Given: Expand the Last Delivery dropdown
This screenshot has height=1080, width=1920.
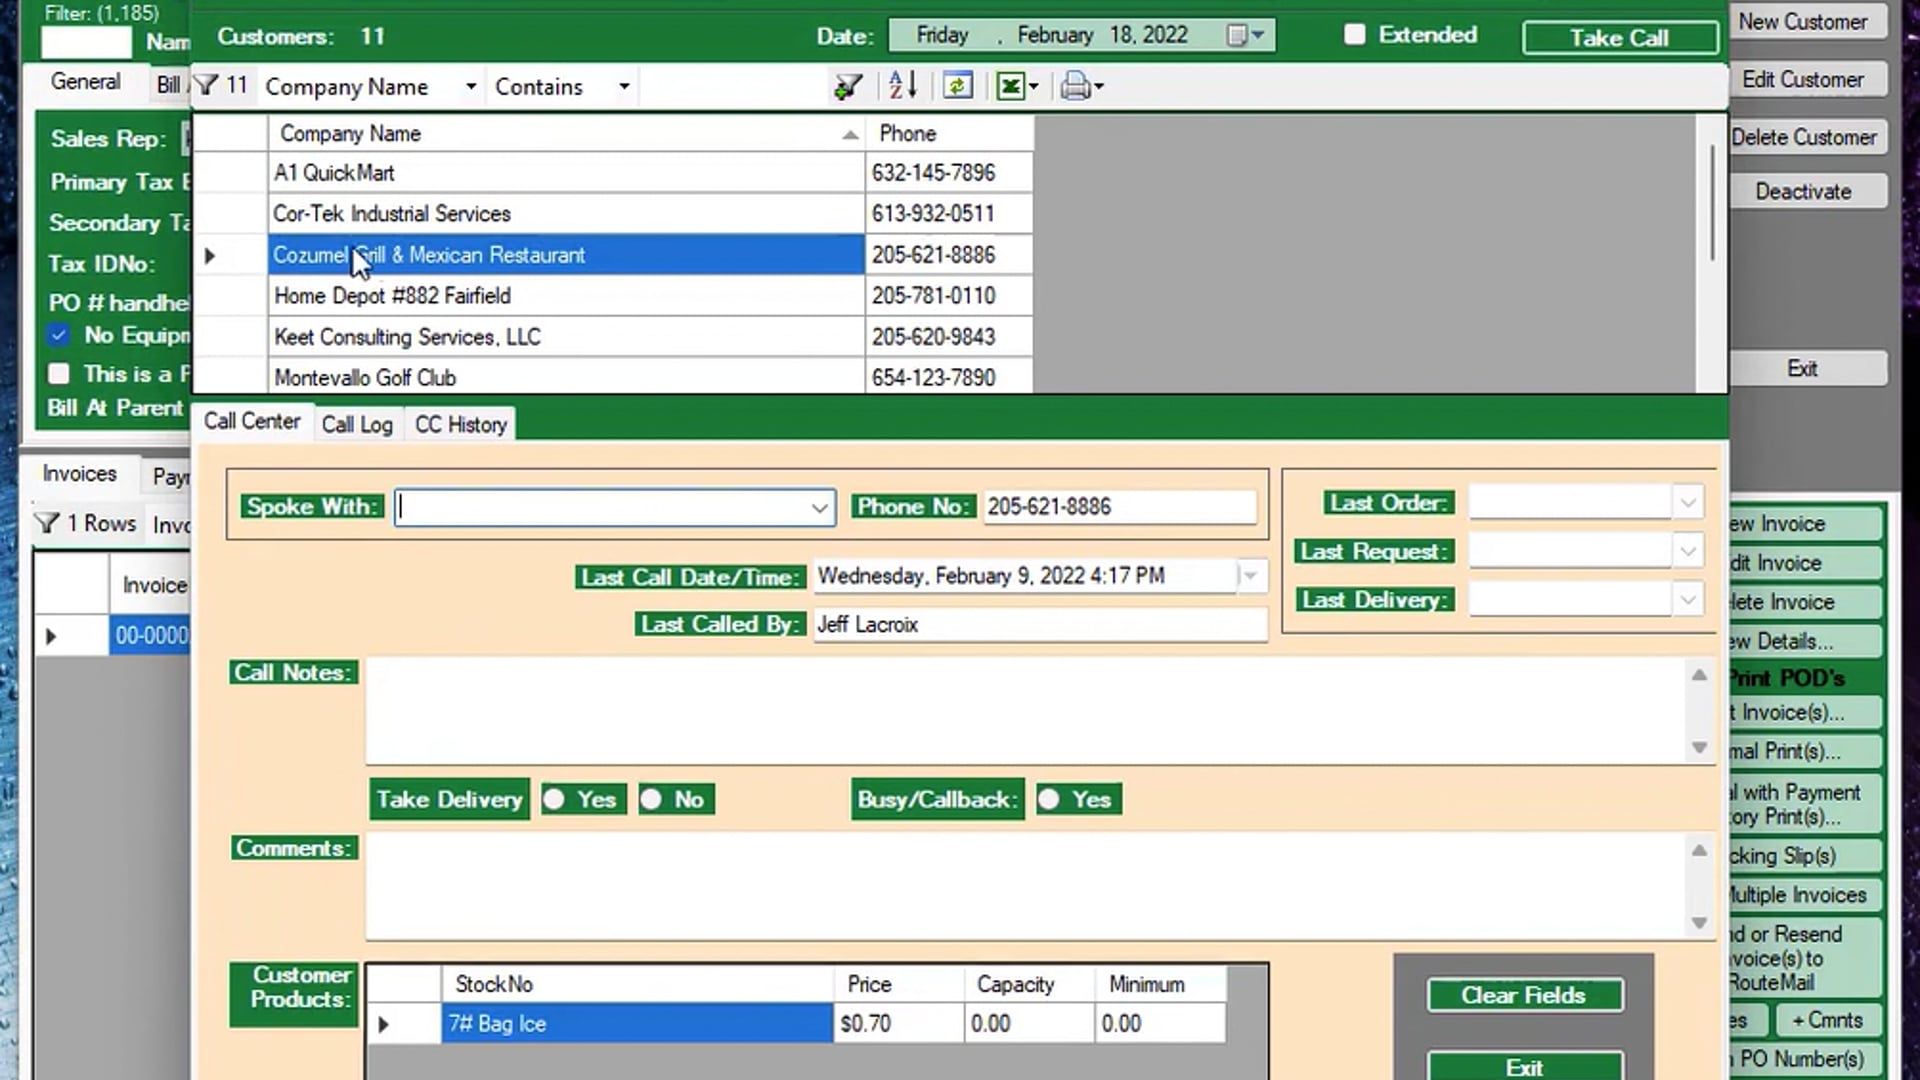Looking at the screenshot, I should pyautogui.click(x=1688, y=600).
